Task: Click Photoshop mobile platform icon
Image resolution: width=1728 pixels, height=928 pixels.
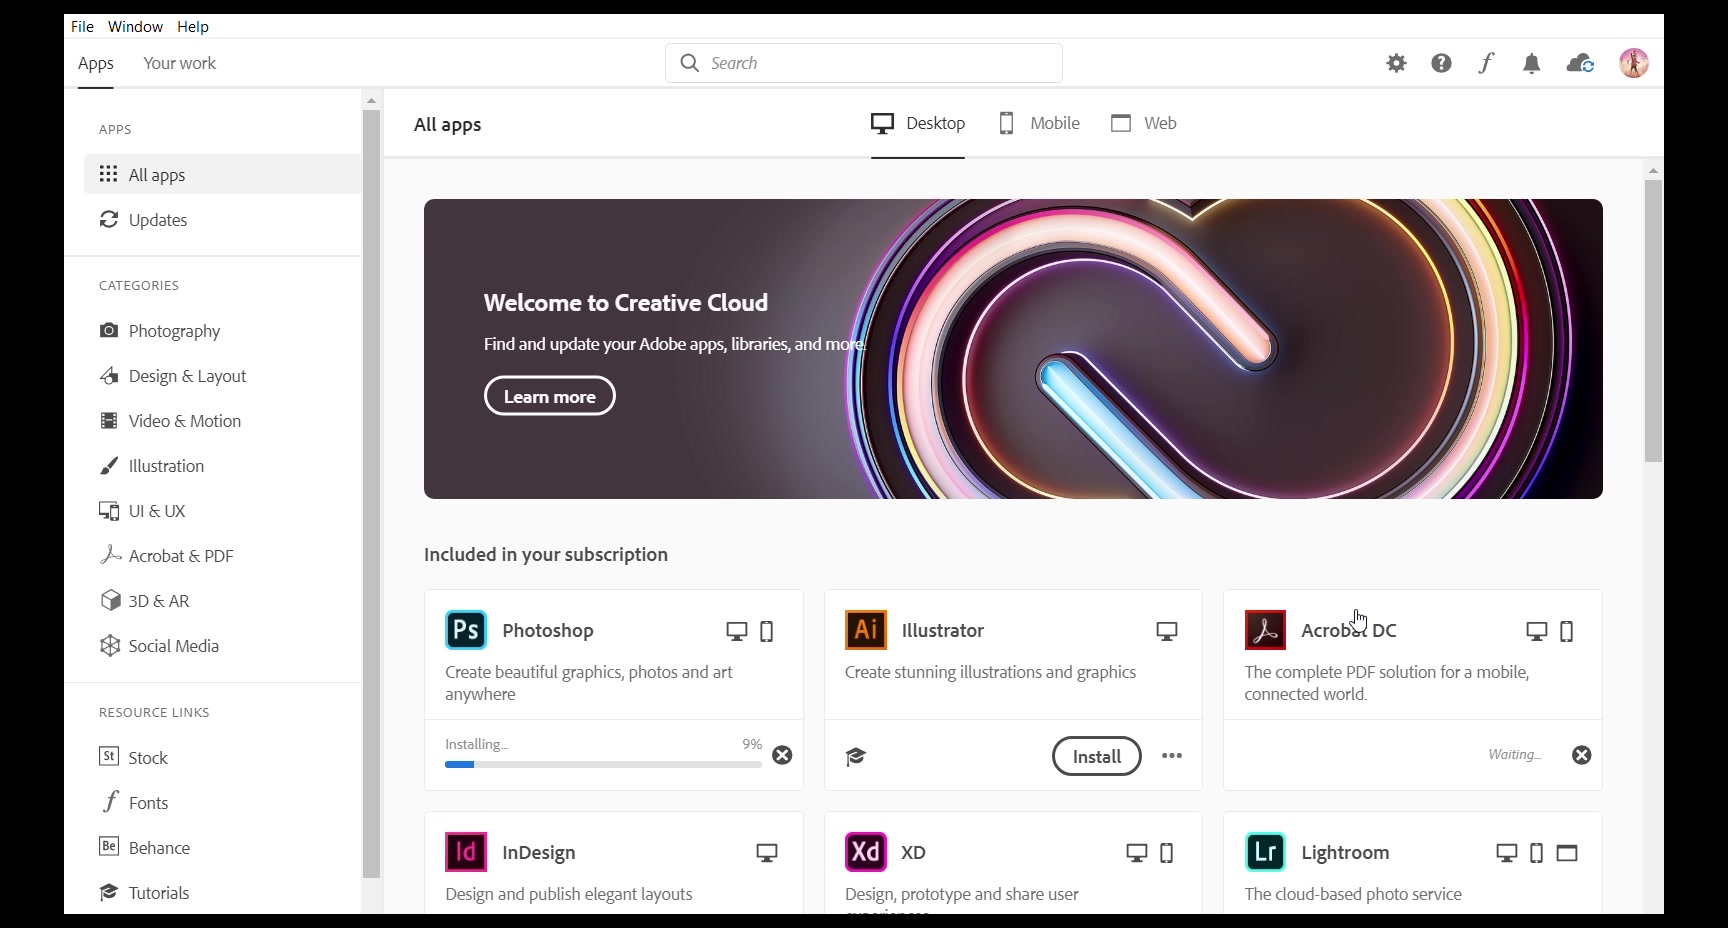Action: point(767,631)
